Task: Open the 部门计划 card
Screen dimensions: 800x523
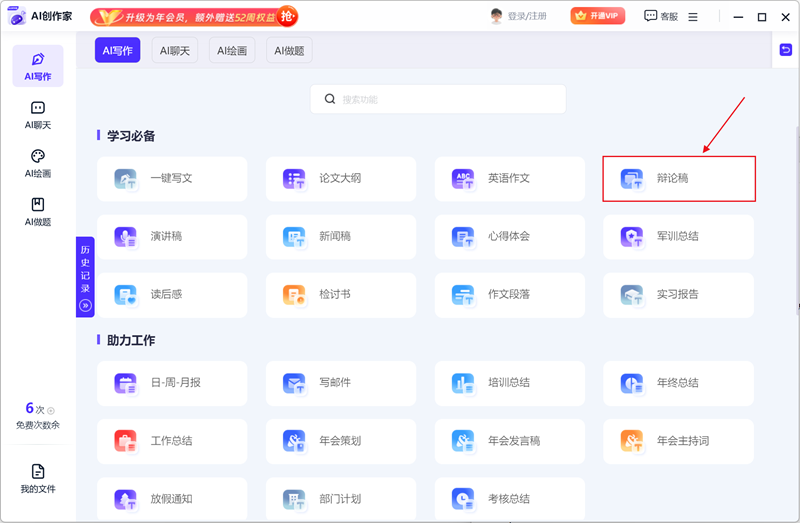Action: click(341, 500)
